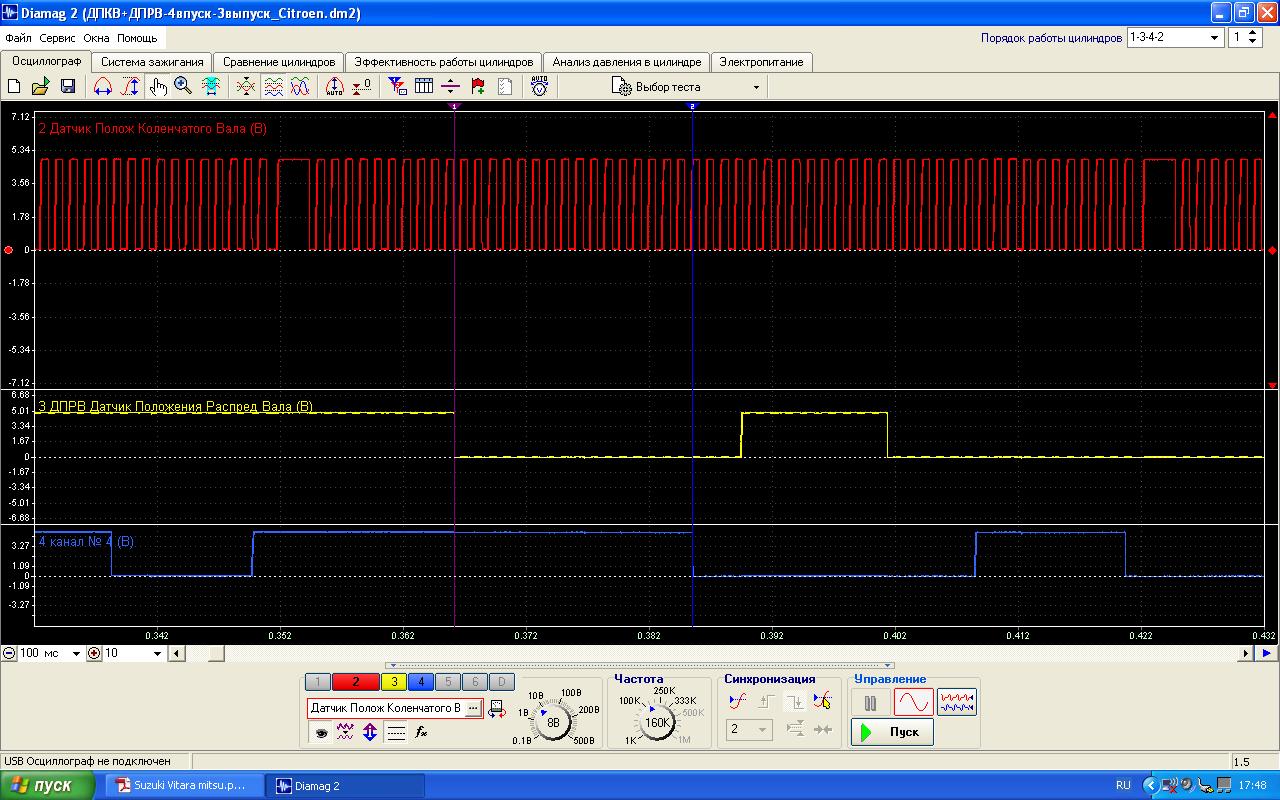Click the blue vertical position arrows icon
1280x800 pixels.
click(x=370, y=733)
